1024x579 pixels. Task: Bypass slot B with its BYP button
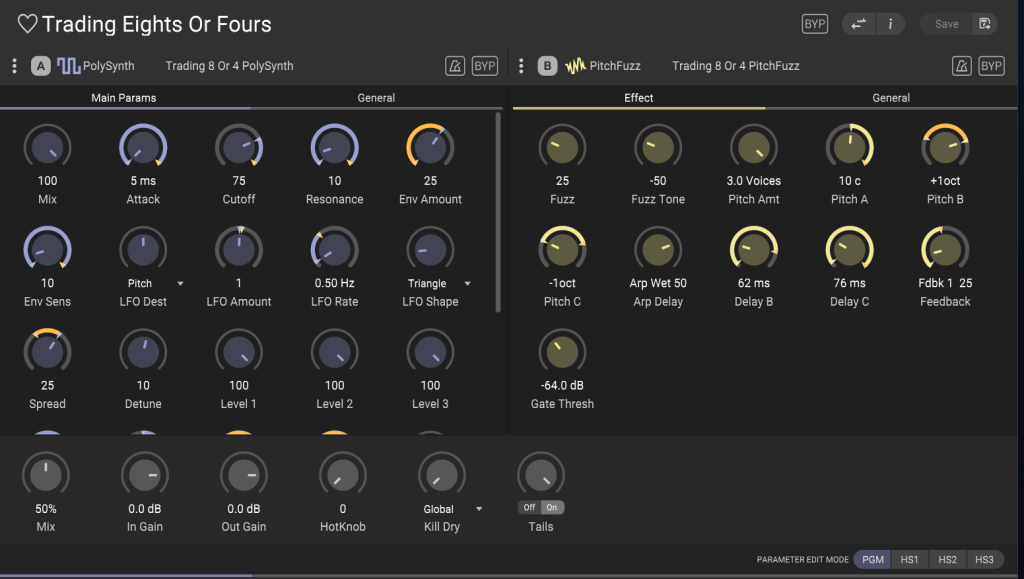pos(991,66)
